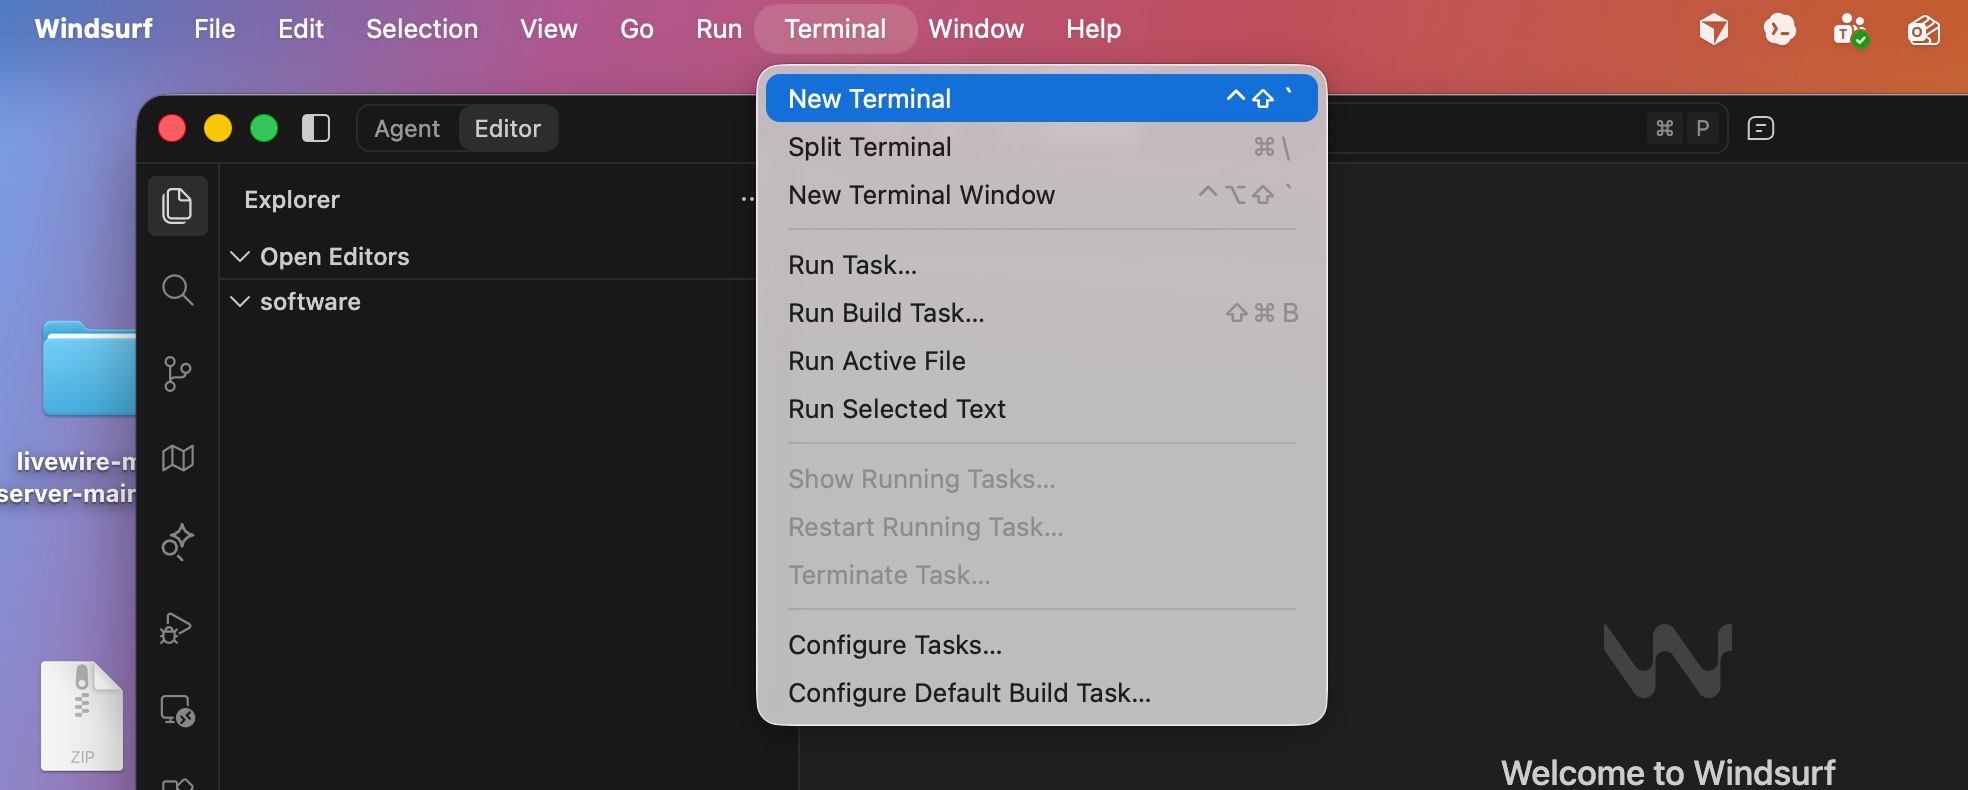Click the Explorer more actions ellipsis
Image resolution: width=1968 pixels, height=790 pixels.
click(748, 199)
